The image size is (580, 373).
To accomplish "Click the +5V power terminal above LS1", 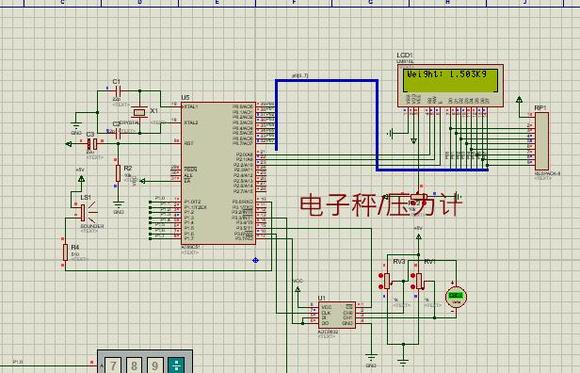I will coord(81,179).
